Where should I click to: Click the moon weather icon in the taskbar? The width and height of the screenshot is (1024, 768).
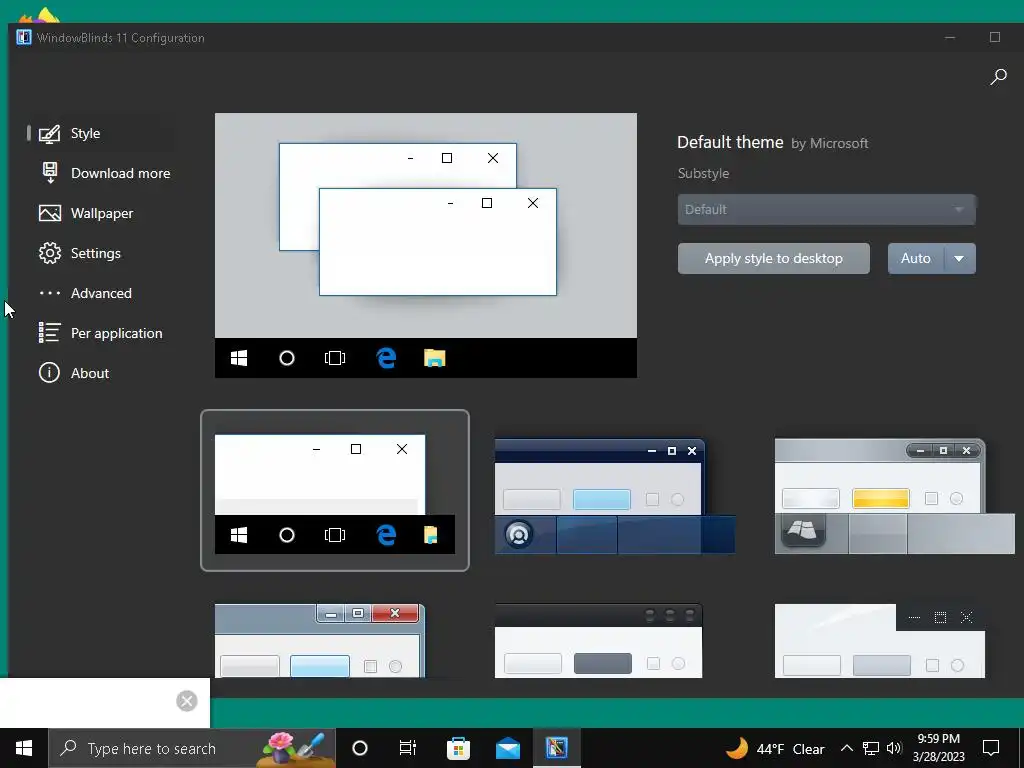[x=737, y=748]
